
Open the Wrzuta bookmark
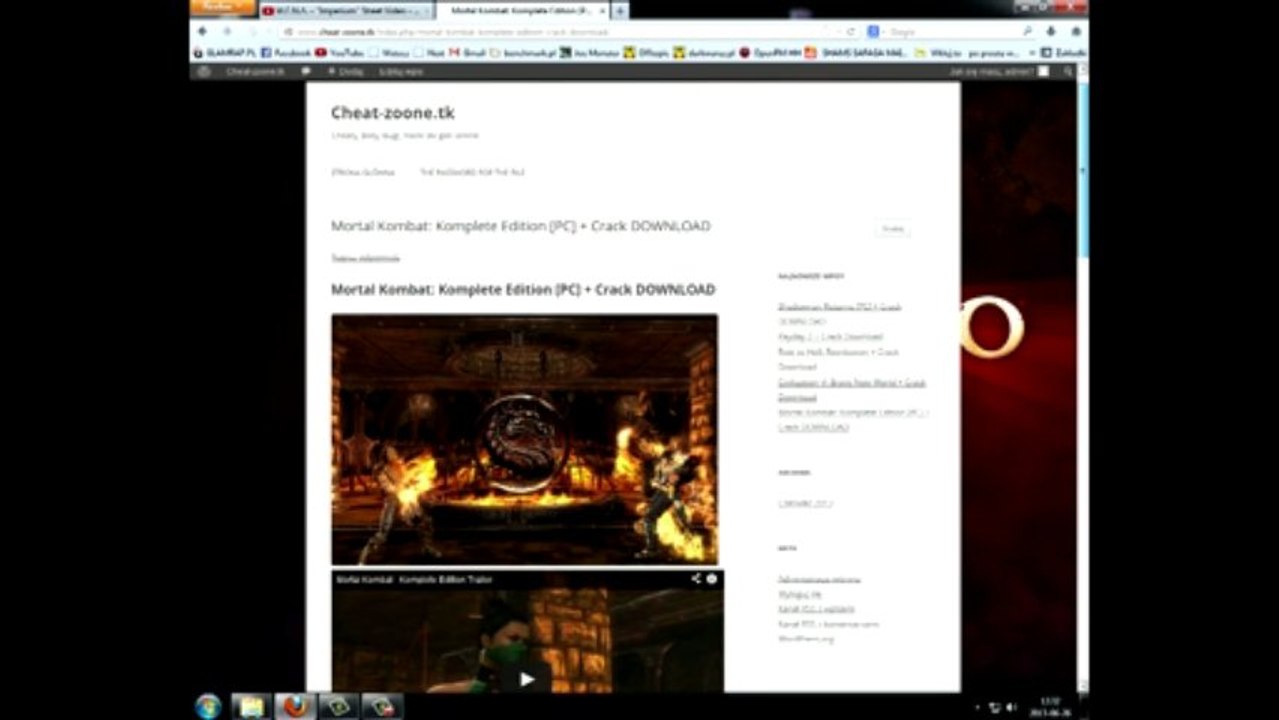click(388, 52)
